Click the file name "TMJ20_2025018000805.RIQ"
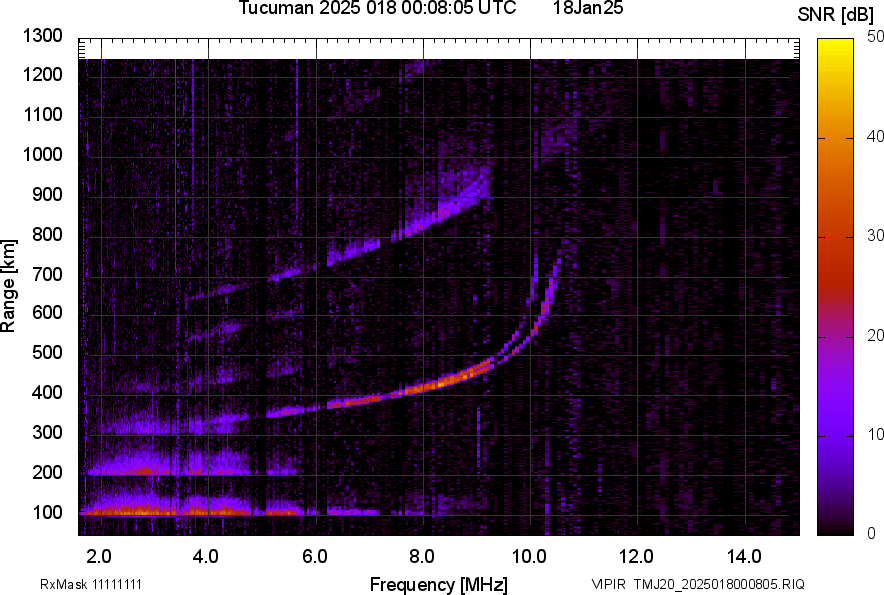 719,584
